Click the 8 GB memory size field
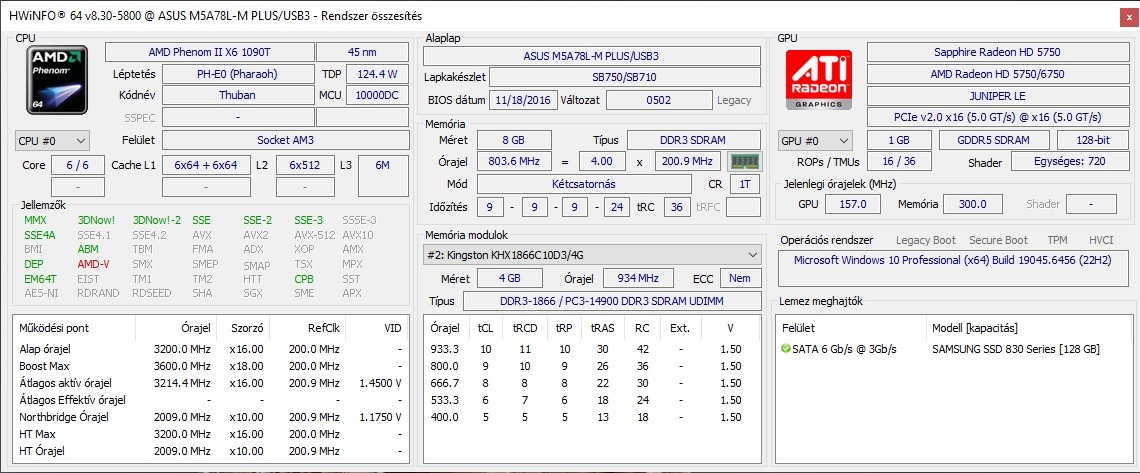1140x473 pixels. tap(515, 140)
